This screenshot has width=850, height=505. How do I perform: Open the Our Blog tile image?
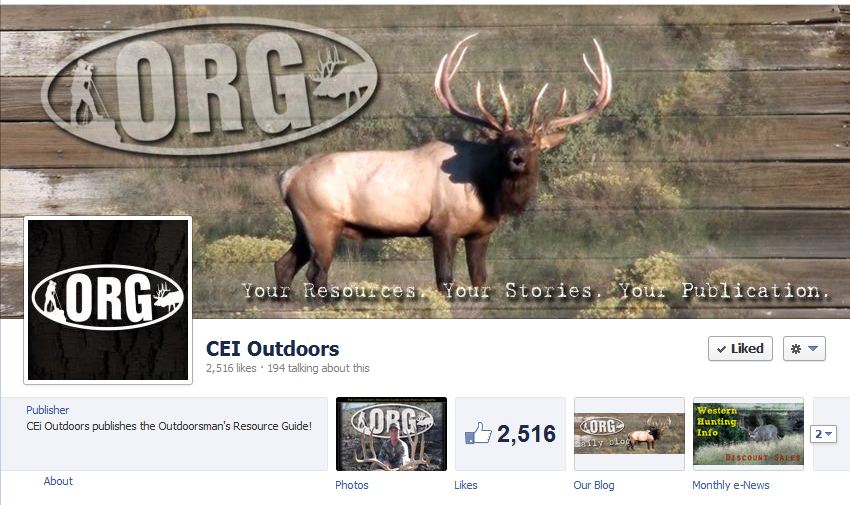[x=629, y=433]
